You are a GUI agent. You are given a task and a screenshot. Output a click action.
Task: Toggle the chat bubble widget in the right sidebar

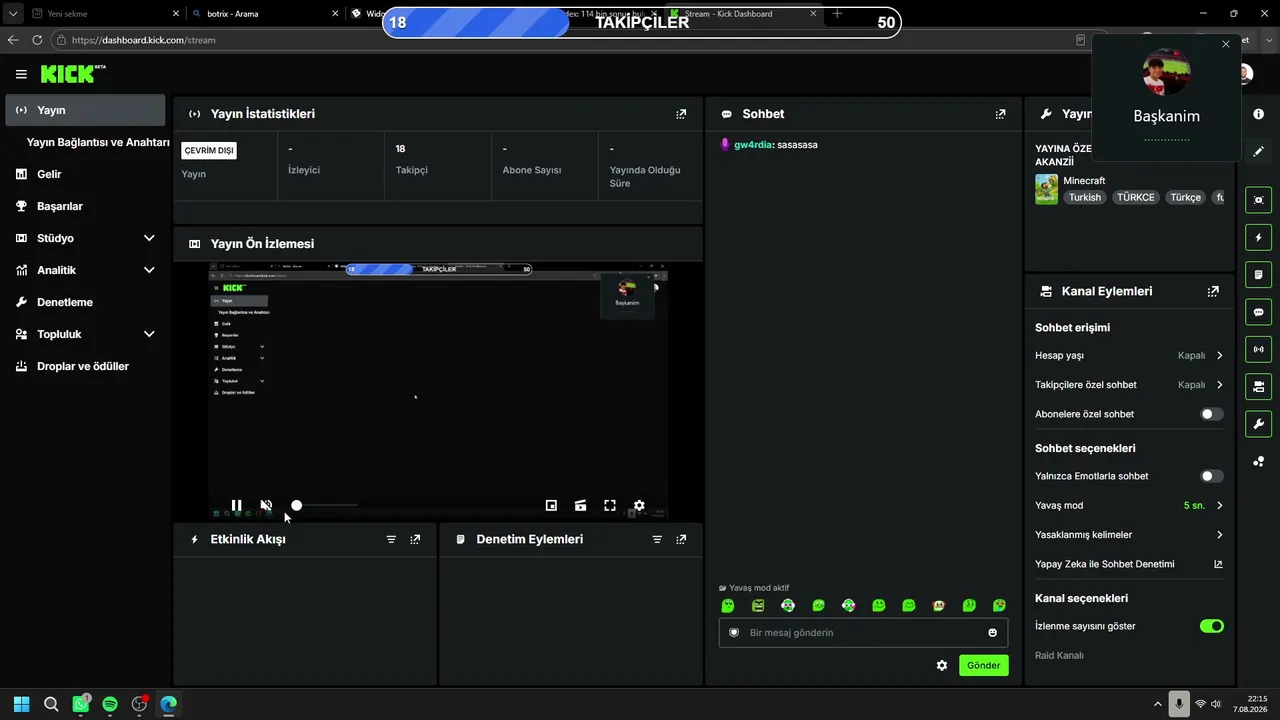click(x=1259, y=312)
